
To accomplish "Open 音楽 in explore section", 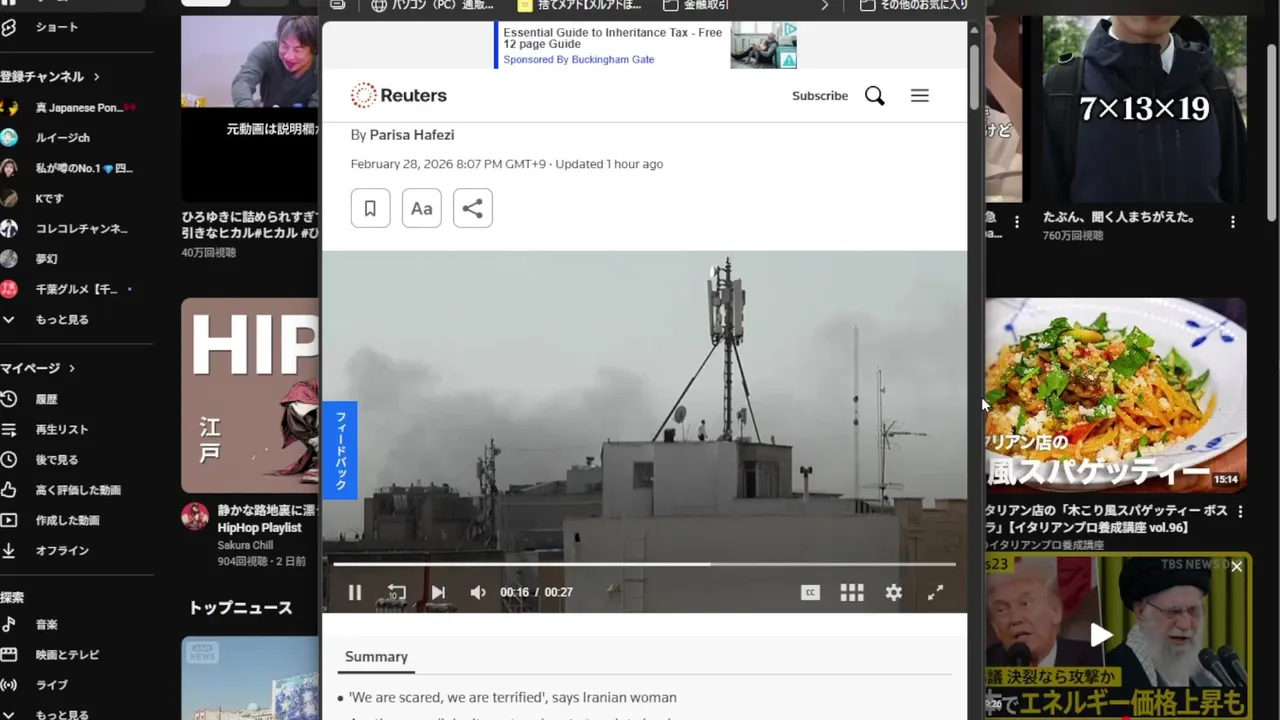I will pos(46,625).
